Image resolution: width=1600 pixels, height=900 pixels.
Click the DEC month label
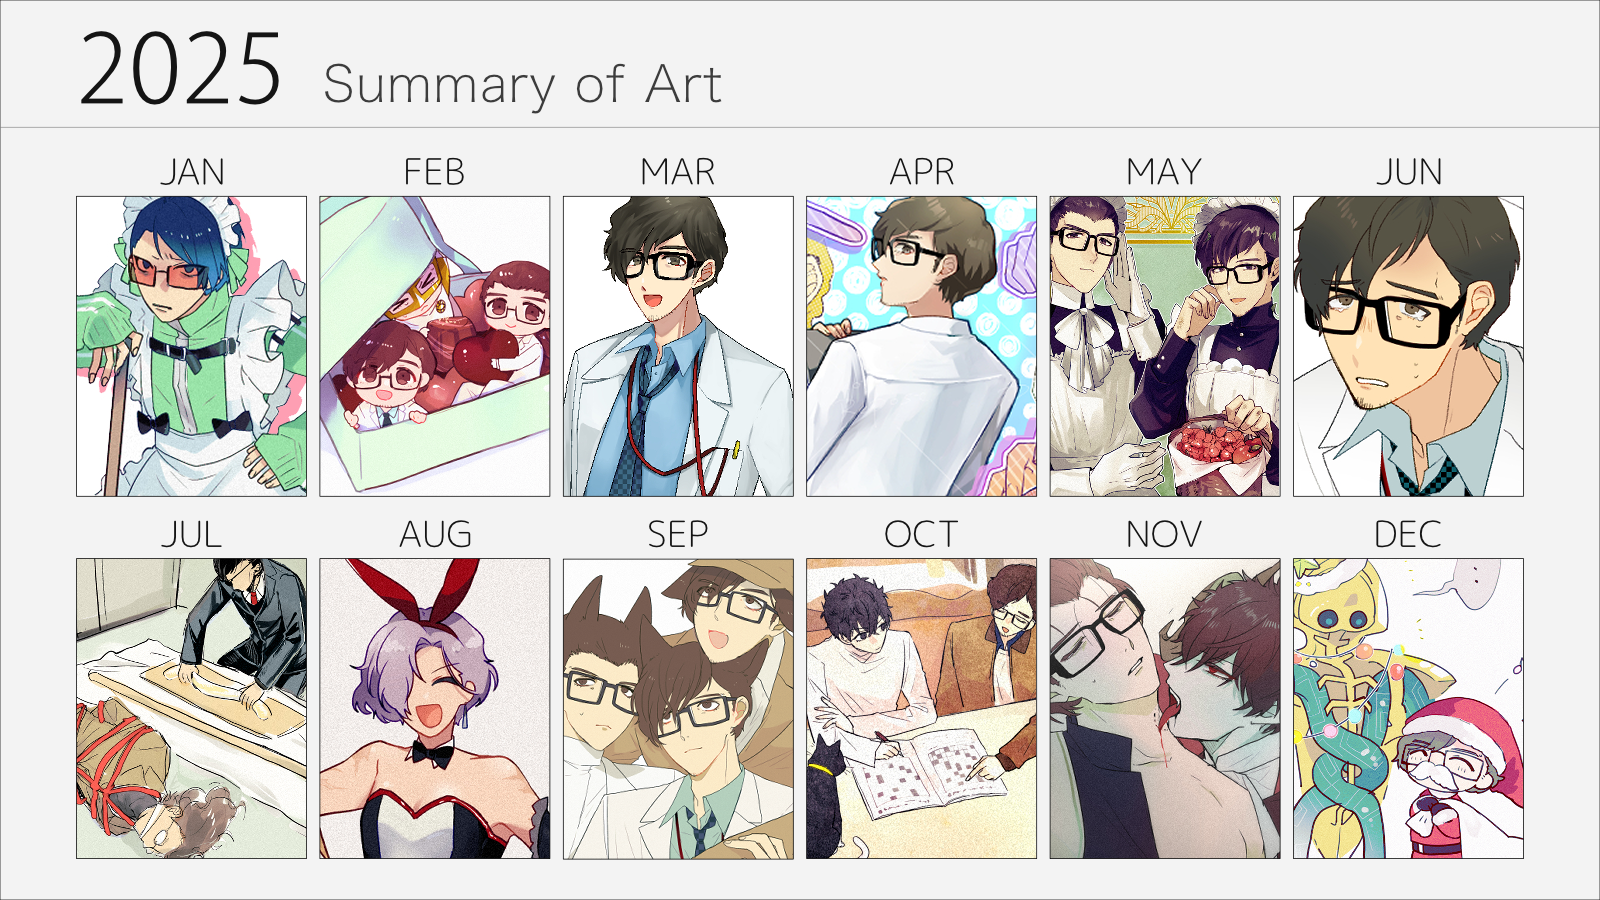[x=1408, y=534]
